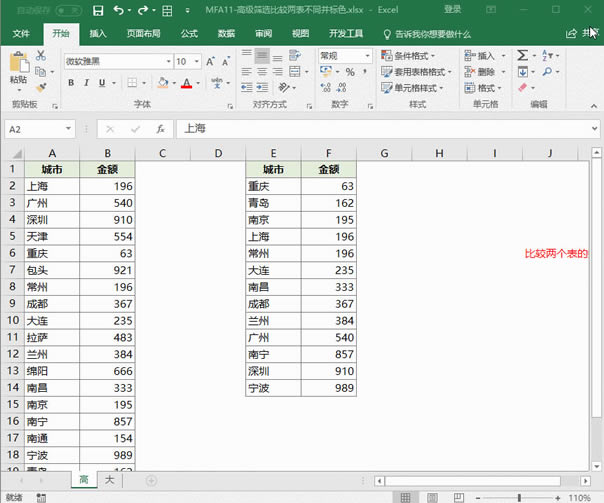The width and height of the screenshot is (604, 503).
Task: Click the zoom slider in status bar
Action: point(518,497)
